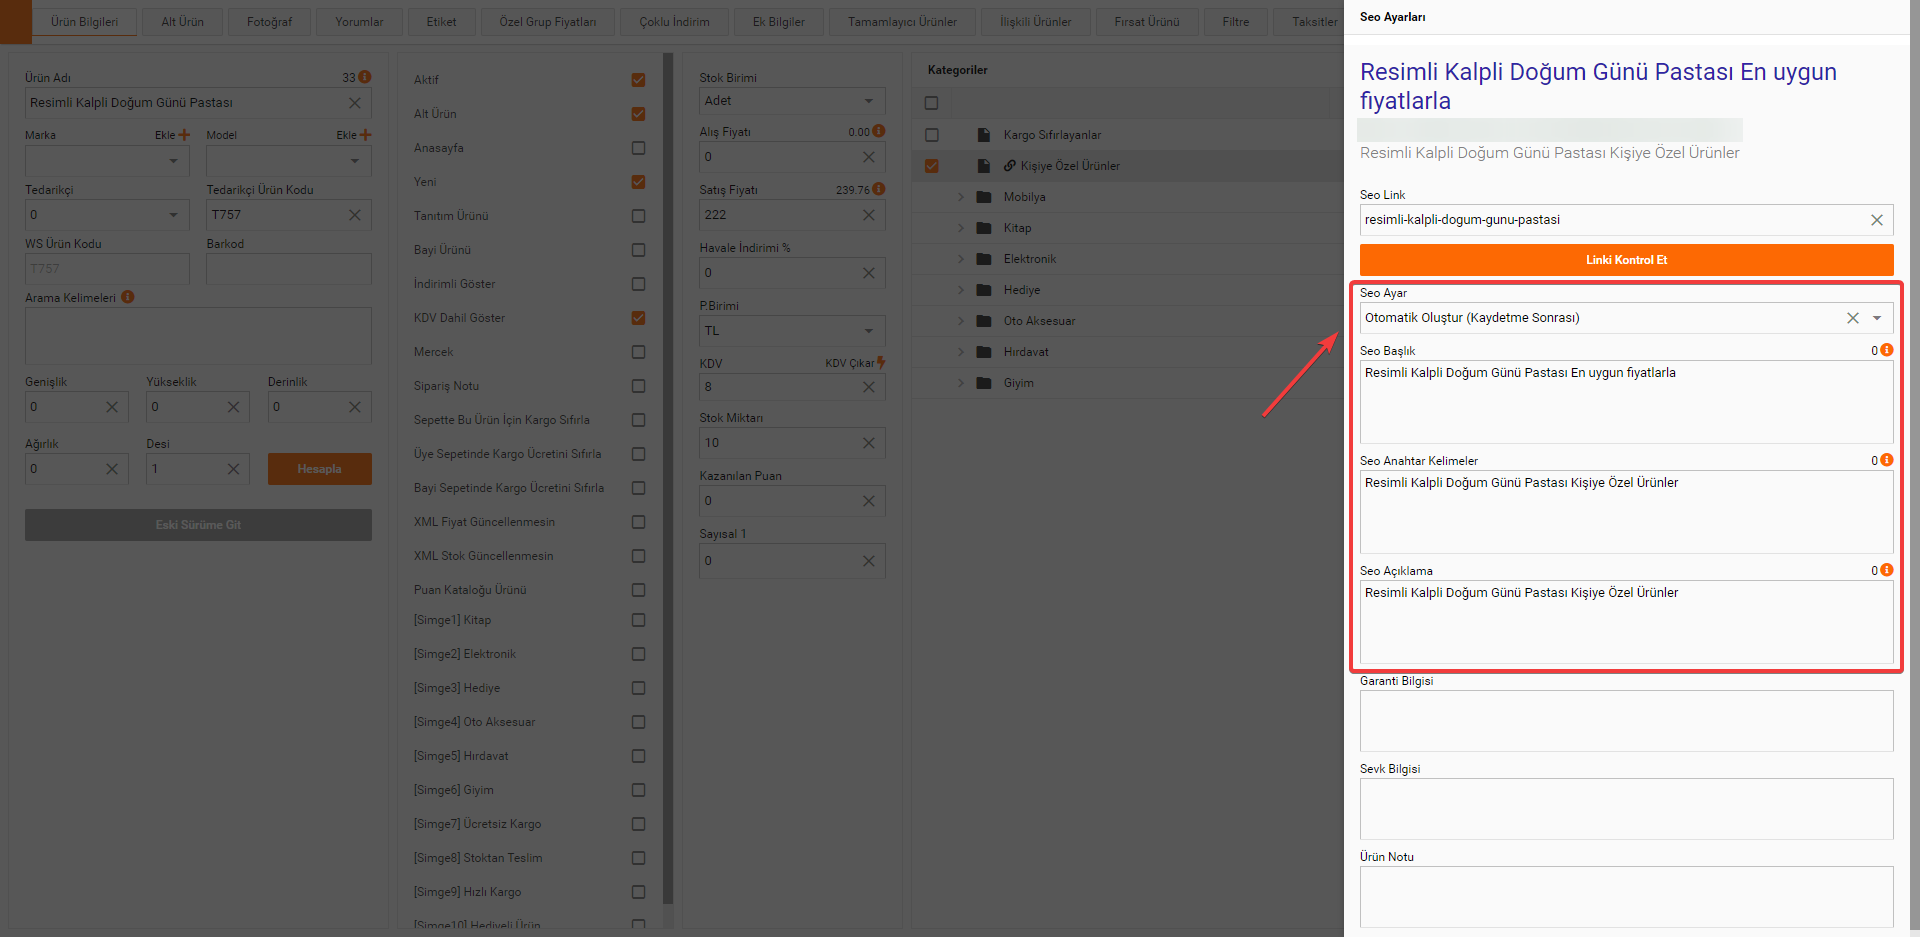The image size is (1920, 937).
Task: Switch to the Alt Ürün tab
Action: [183, 22]
